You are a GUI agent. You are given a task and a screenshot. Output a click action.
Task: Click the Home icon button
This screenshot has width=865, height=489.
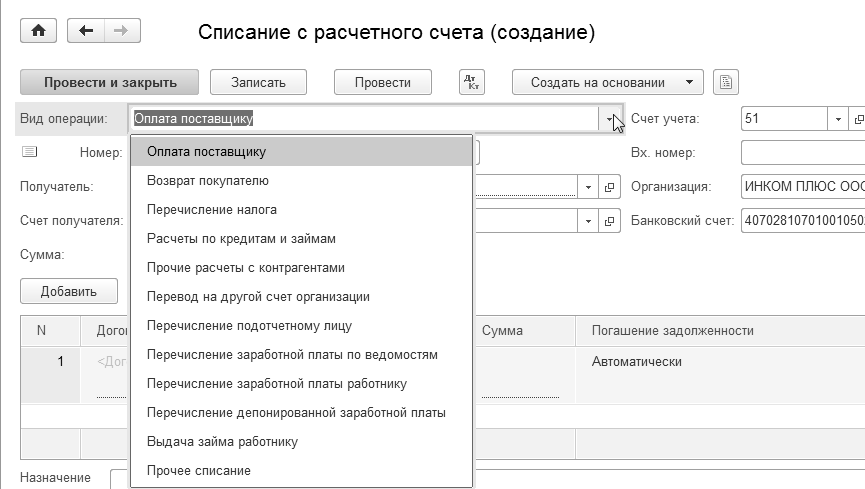coord(39,31)
